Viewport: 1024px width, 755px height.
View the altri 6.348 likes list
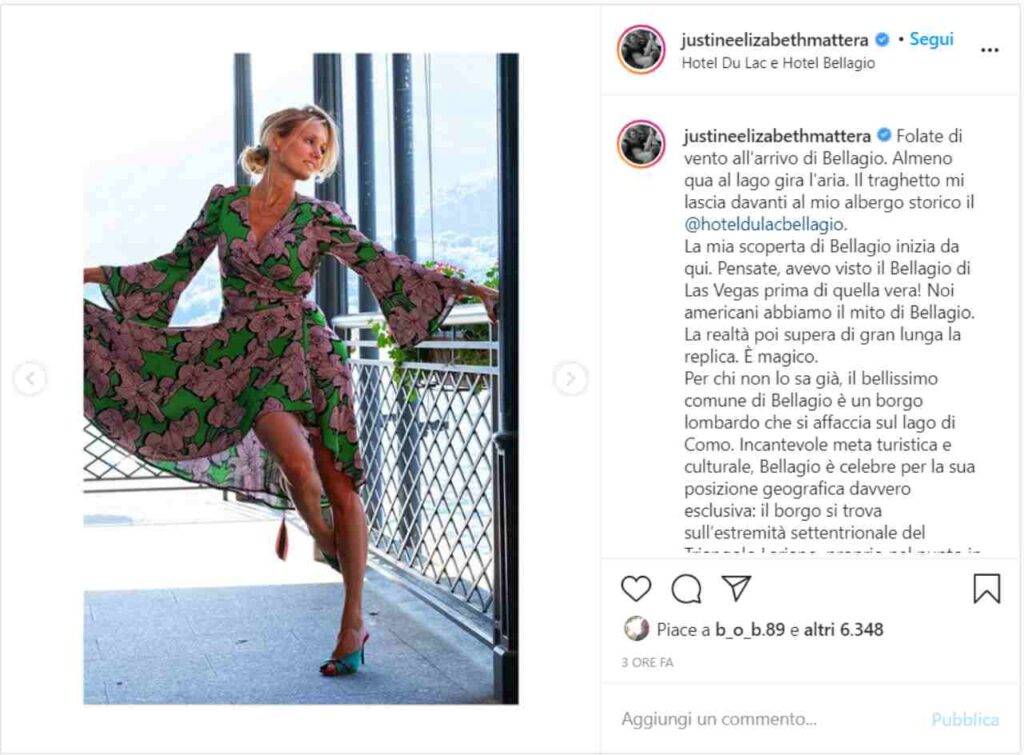843,630
